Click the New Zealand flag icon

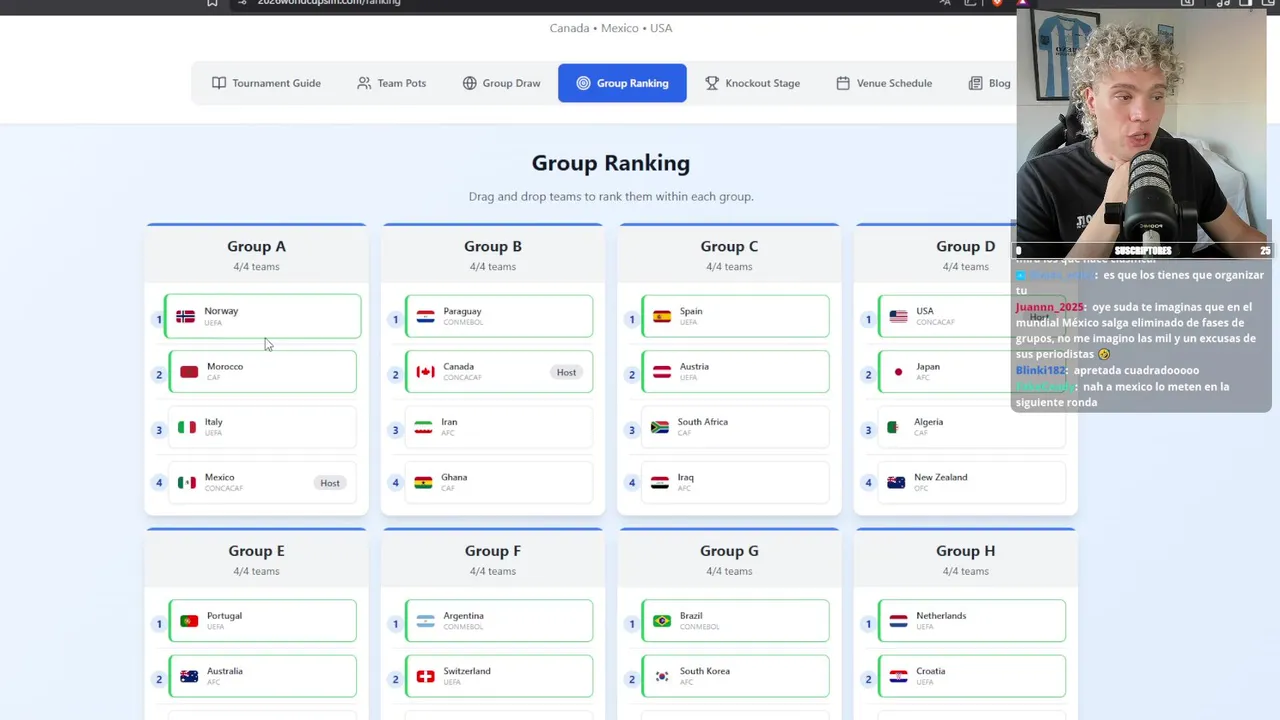tap(895, 483)
